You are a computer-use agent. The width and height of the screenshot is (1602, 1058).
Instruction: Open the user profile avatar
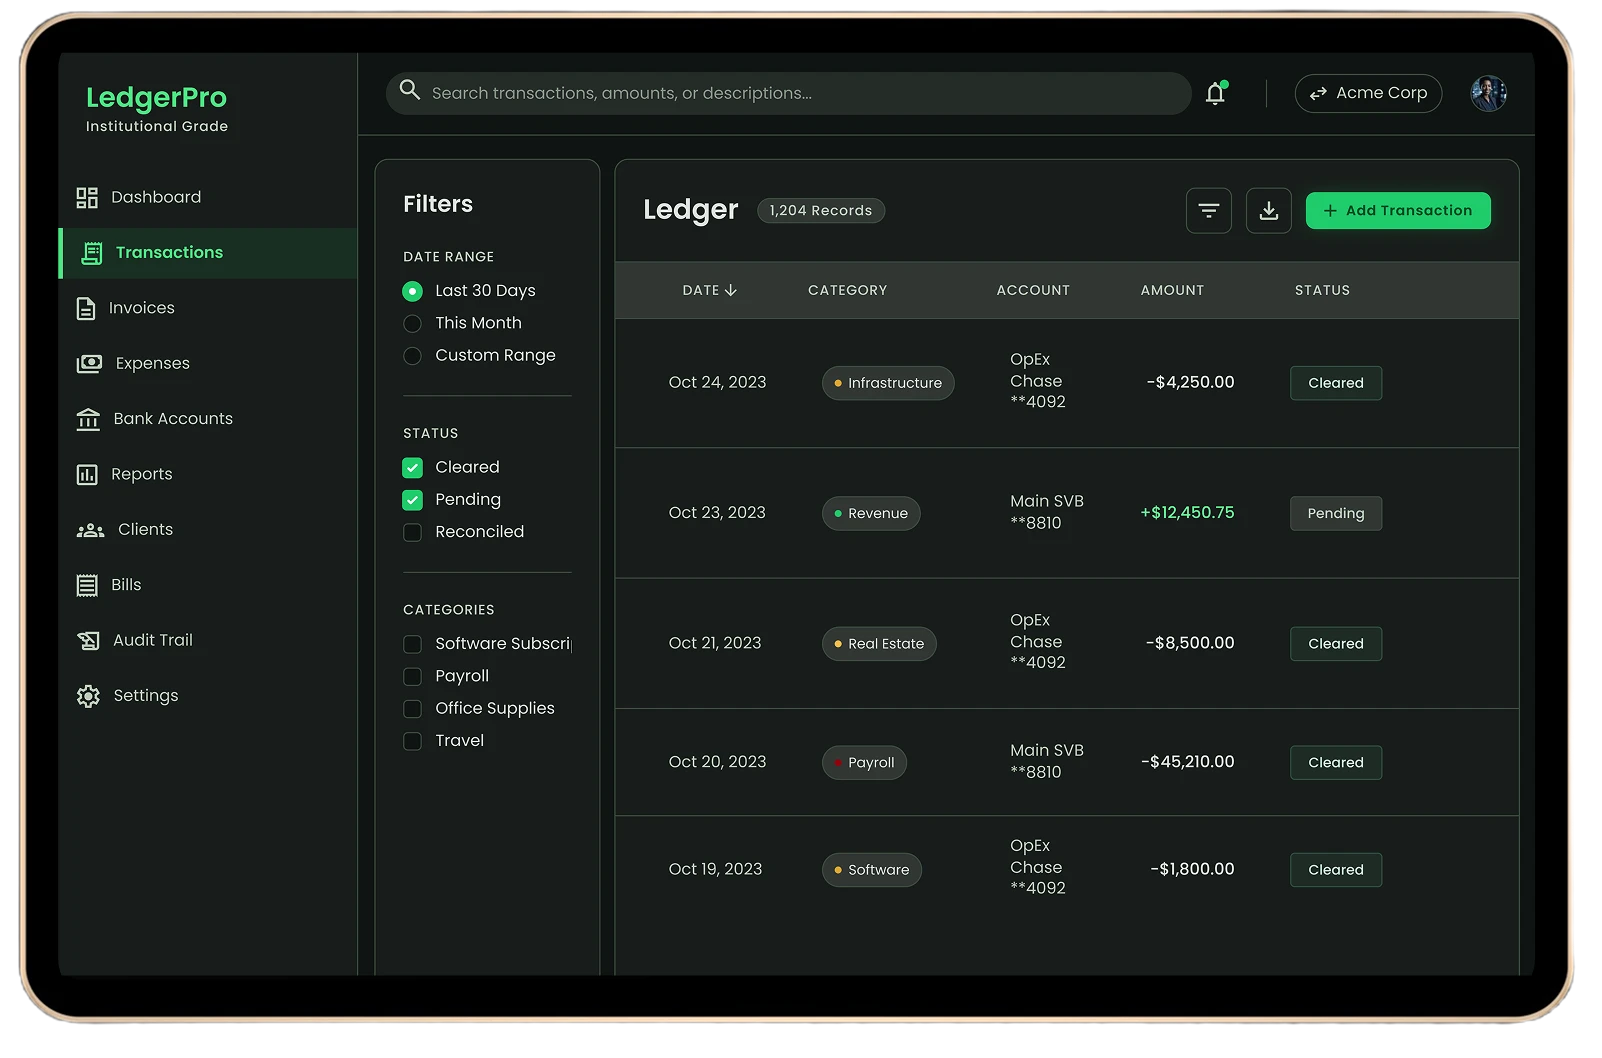(1488, 93)
